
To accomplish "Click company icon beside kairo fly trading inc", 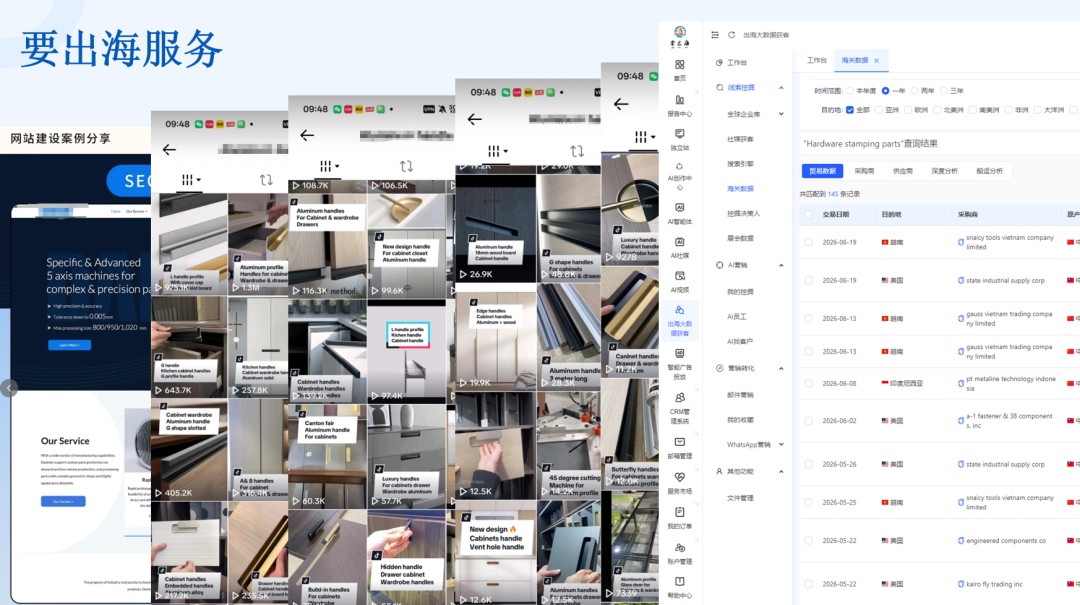I will (x=961, y=584).
